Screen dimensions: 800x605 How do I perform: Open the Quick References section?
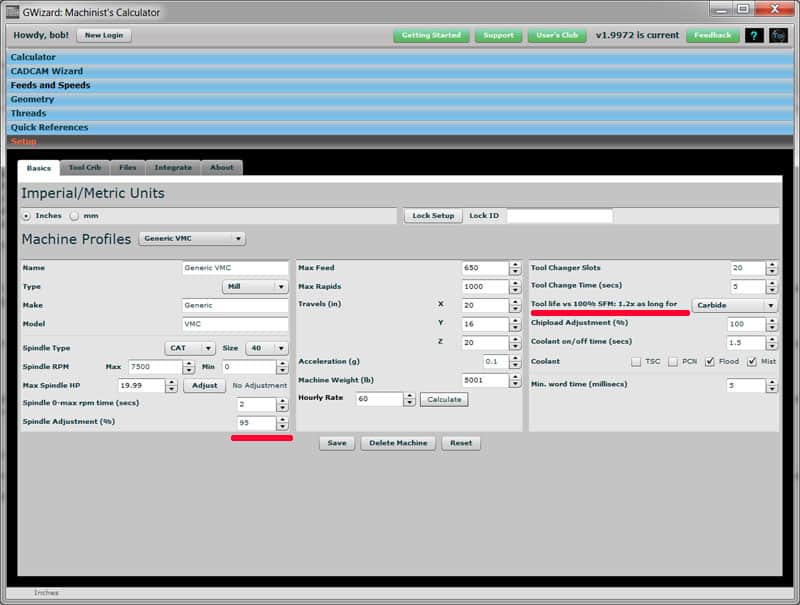52,127
